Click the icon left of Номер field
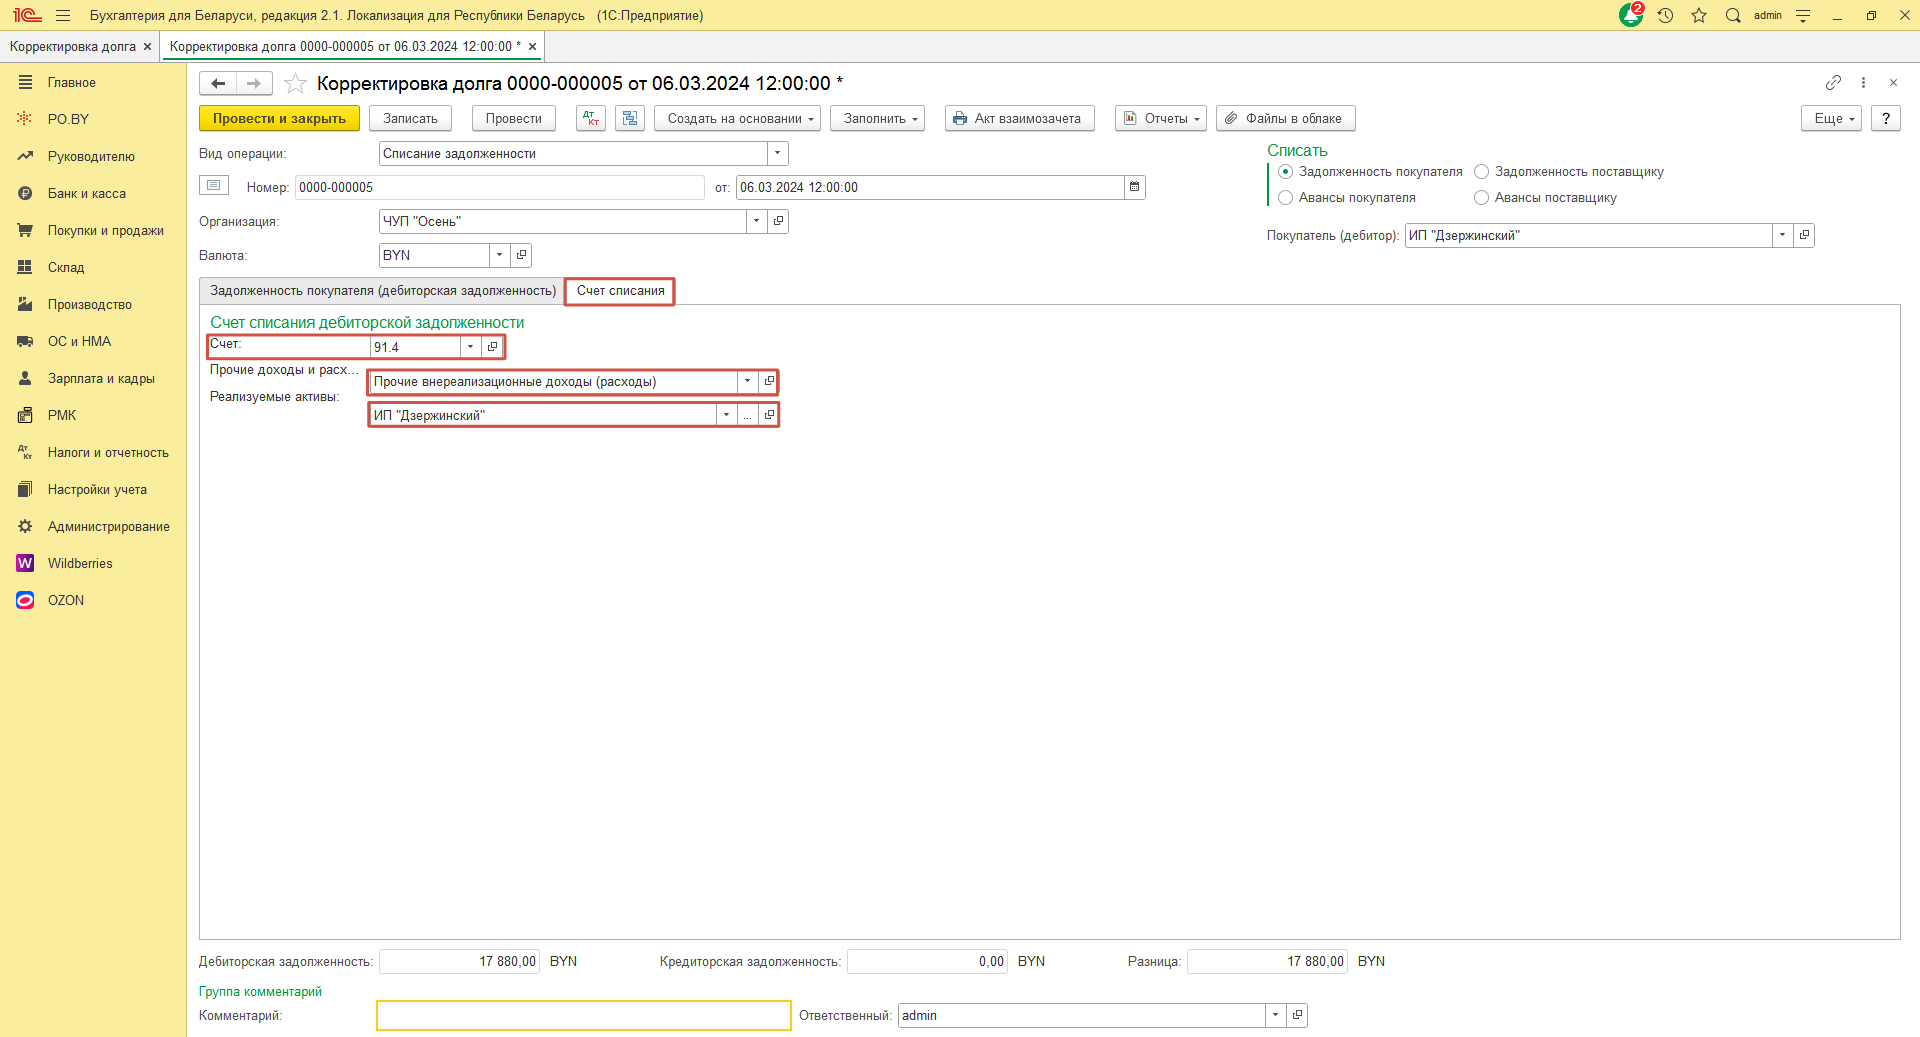1920x1037 pixels. pos(214,185)
